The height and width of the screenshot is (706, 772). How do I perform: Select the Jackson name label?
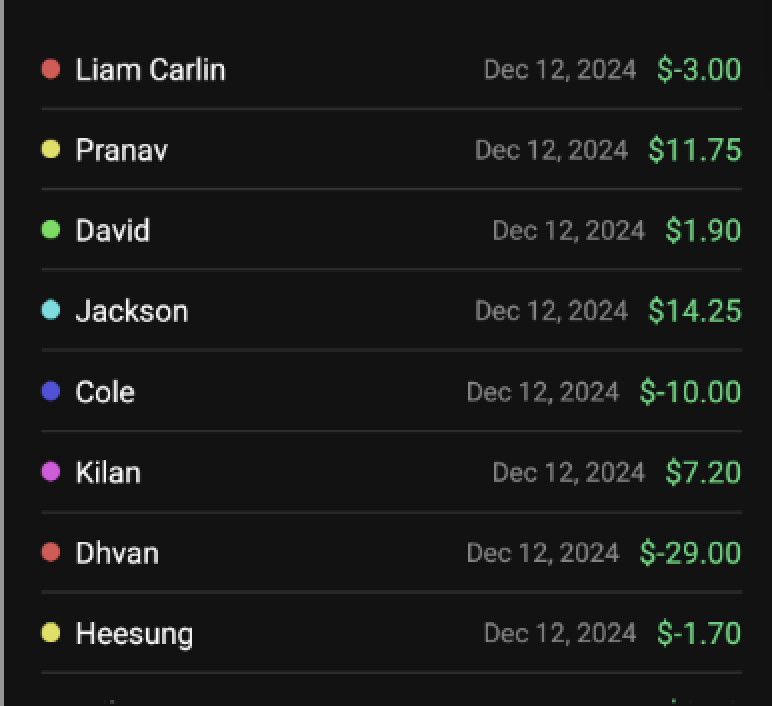(x=132, y=311)
